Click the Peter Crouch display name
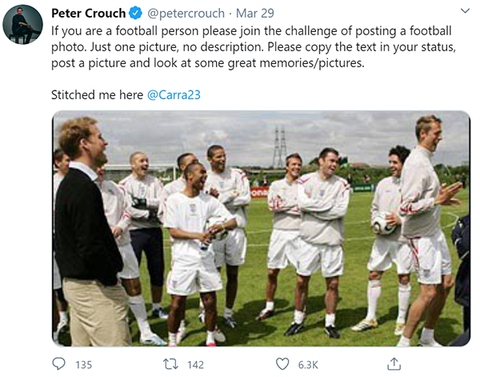The height and width of the screenshot is (377, 480). (x=88, y=13)
